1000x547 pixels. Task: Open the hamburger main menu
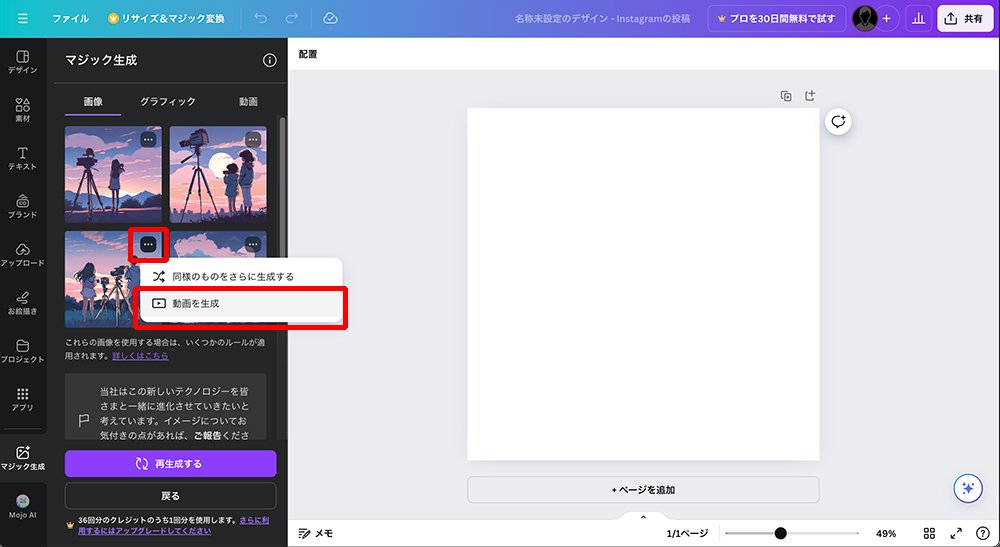point(23,18)
